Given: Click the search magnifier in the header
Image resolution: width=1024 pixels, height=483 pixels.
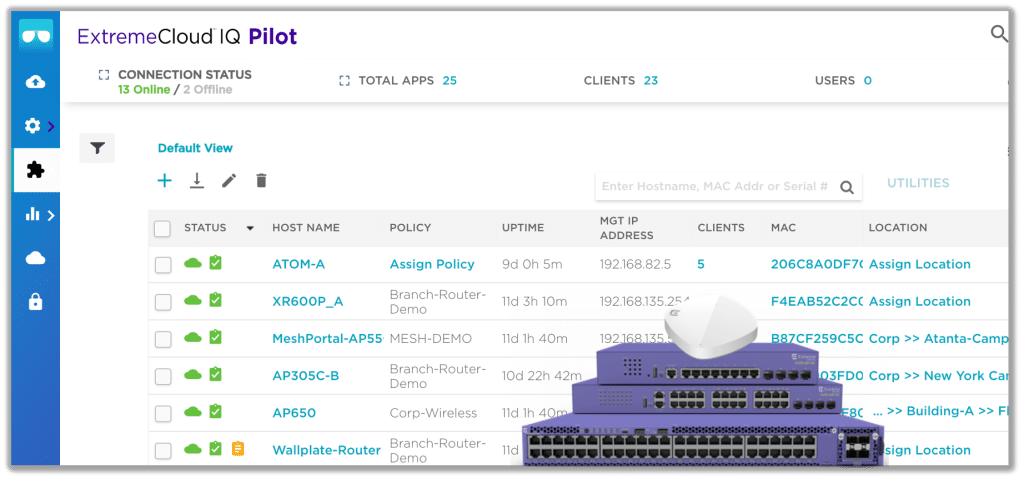Looking at the screenshot, I should [x=999, y=33].
